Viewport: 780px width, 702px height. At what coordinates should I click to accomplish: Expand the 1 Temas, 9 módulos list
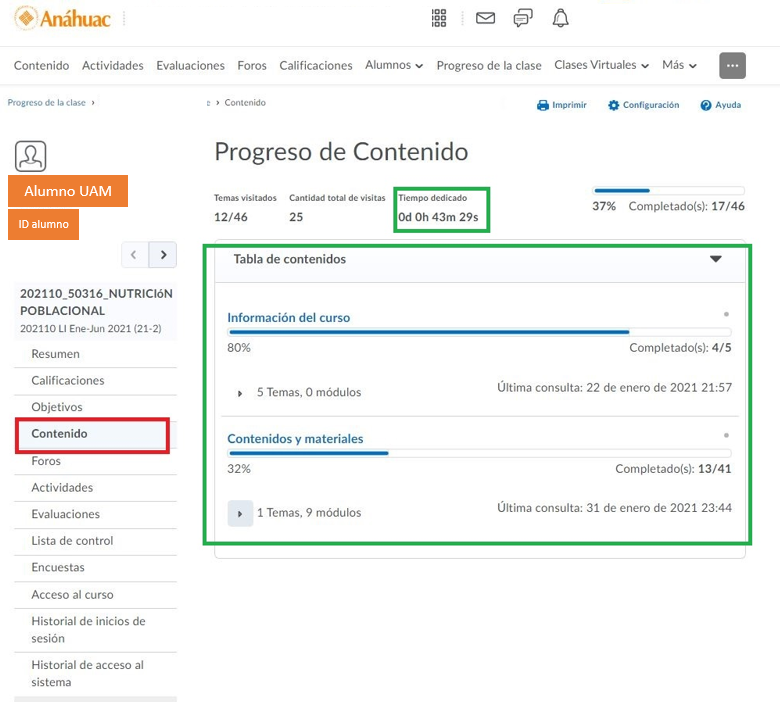pyautogui.click(x=240, y=513)
